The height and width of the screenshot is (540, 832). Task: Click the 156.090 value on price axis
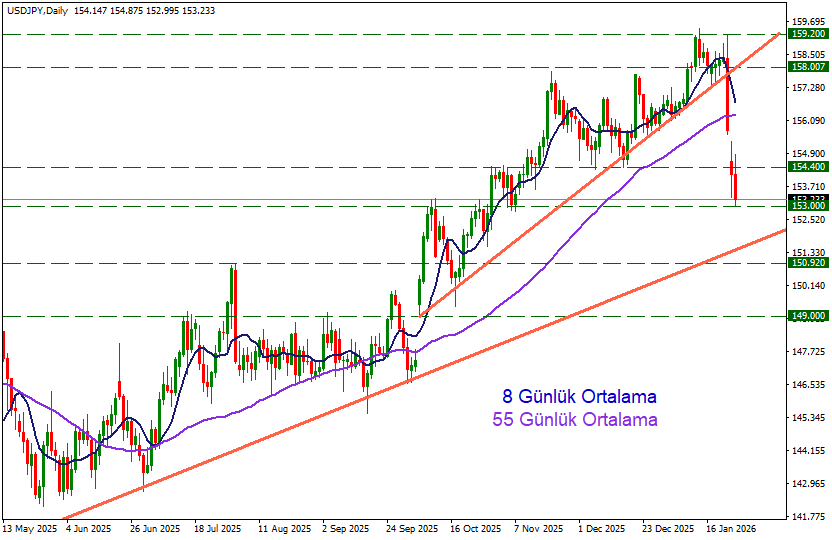tap(806, 121)
